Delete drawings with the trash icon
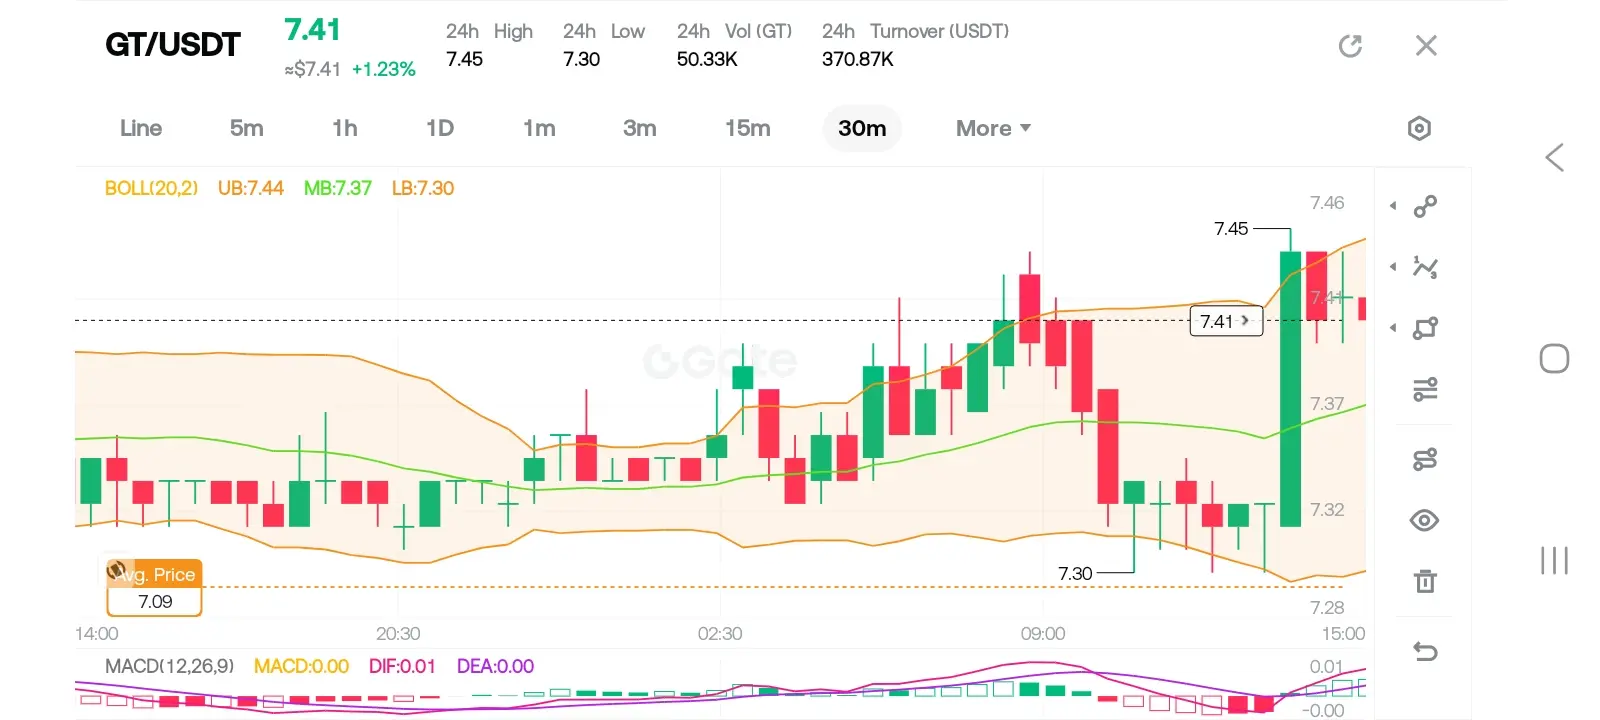 [1425, 581]
